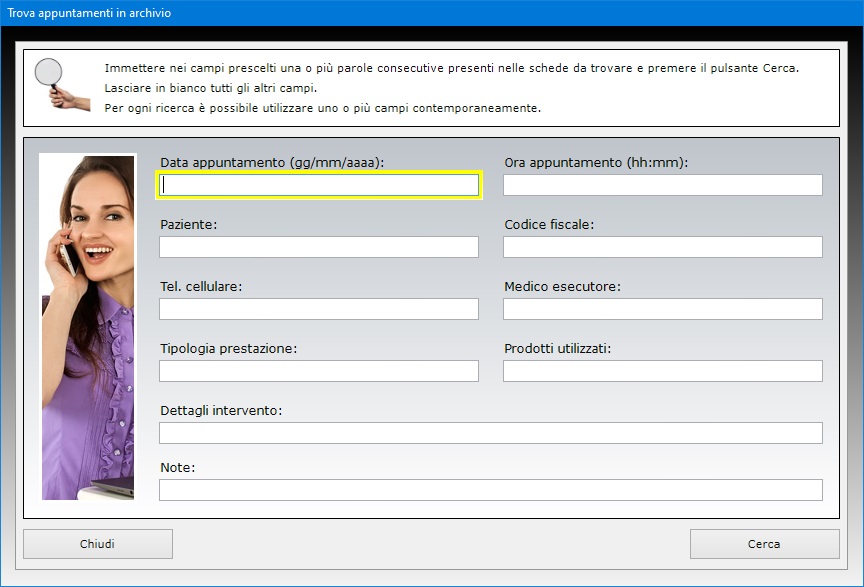Click the 'Prodotti utilizzati:' label
The width and height of the screenshot is (864, 587).
click(x=558, y=348)
